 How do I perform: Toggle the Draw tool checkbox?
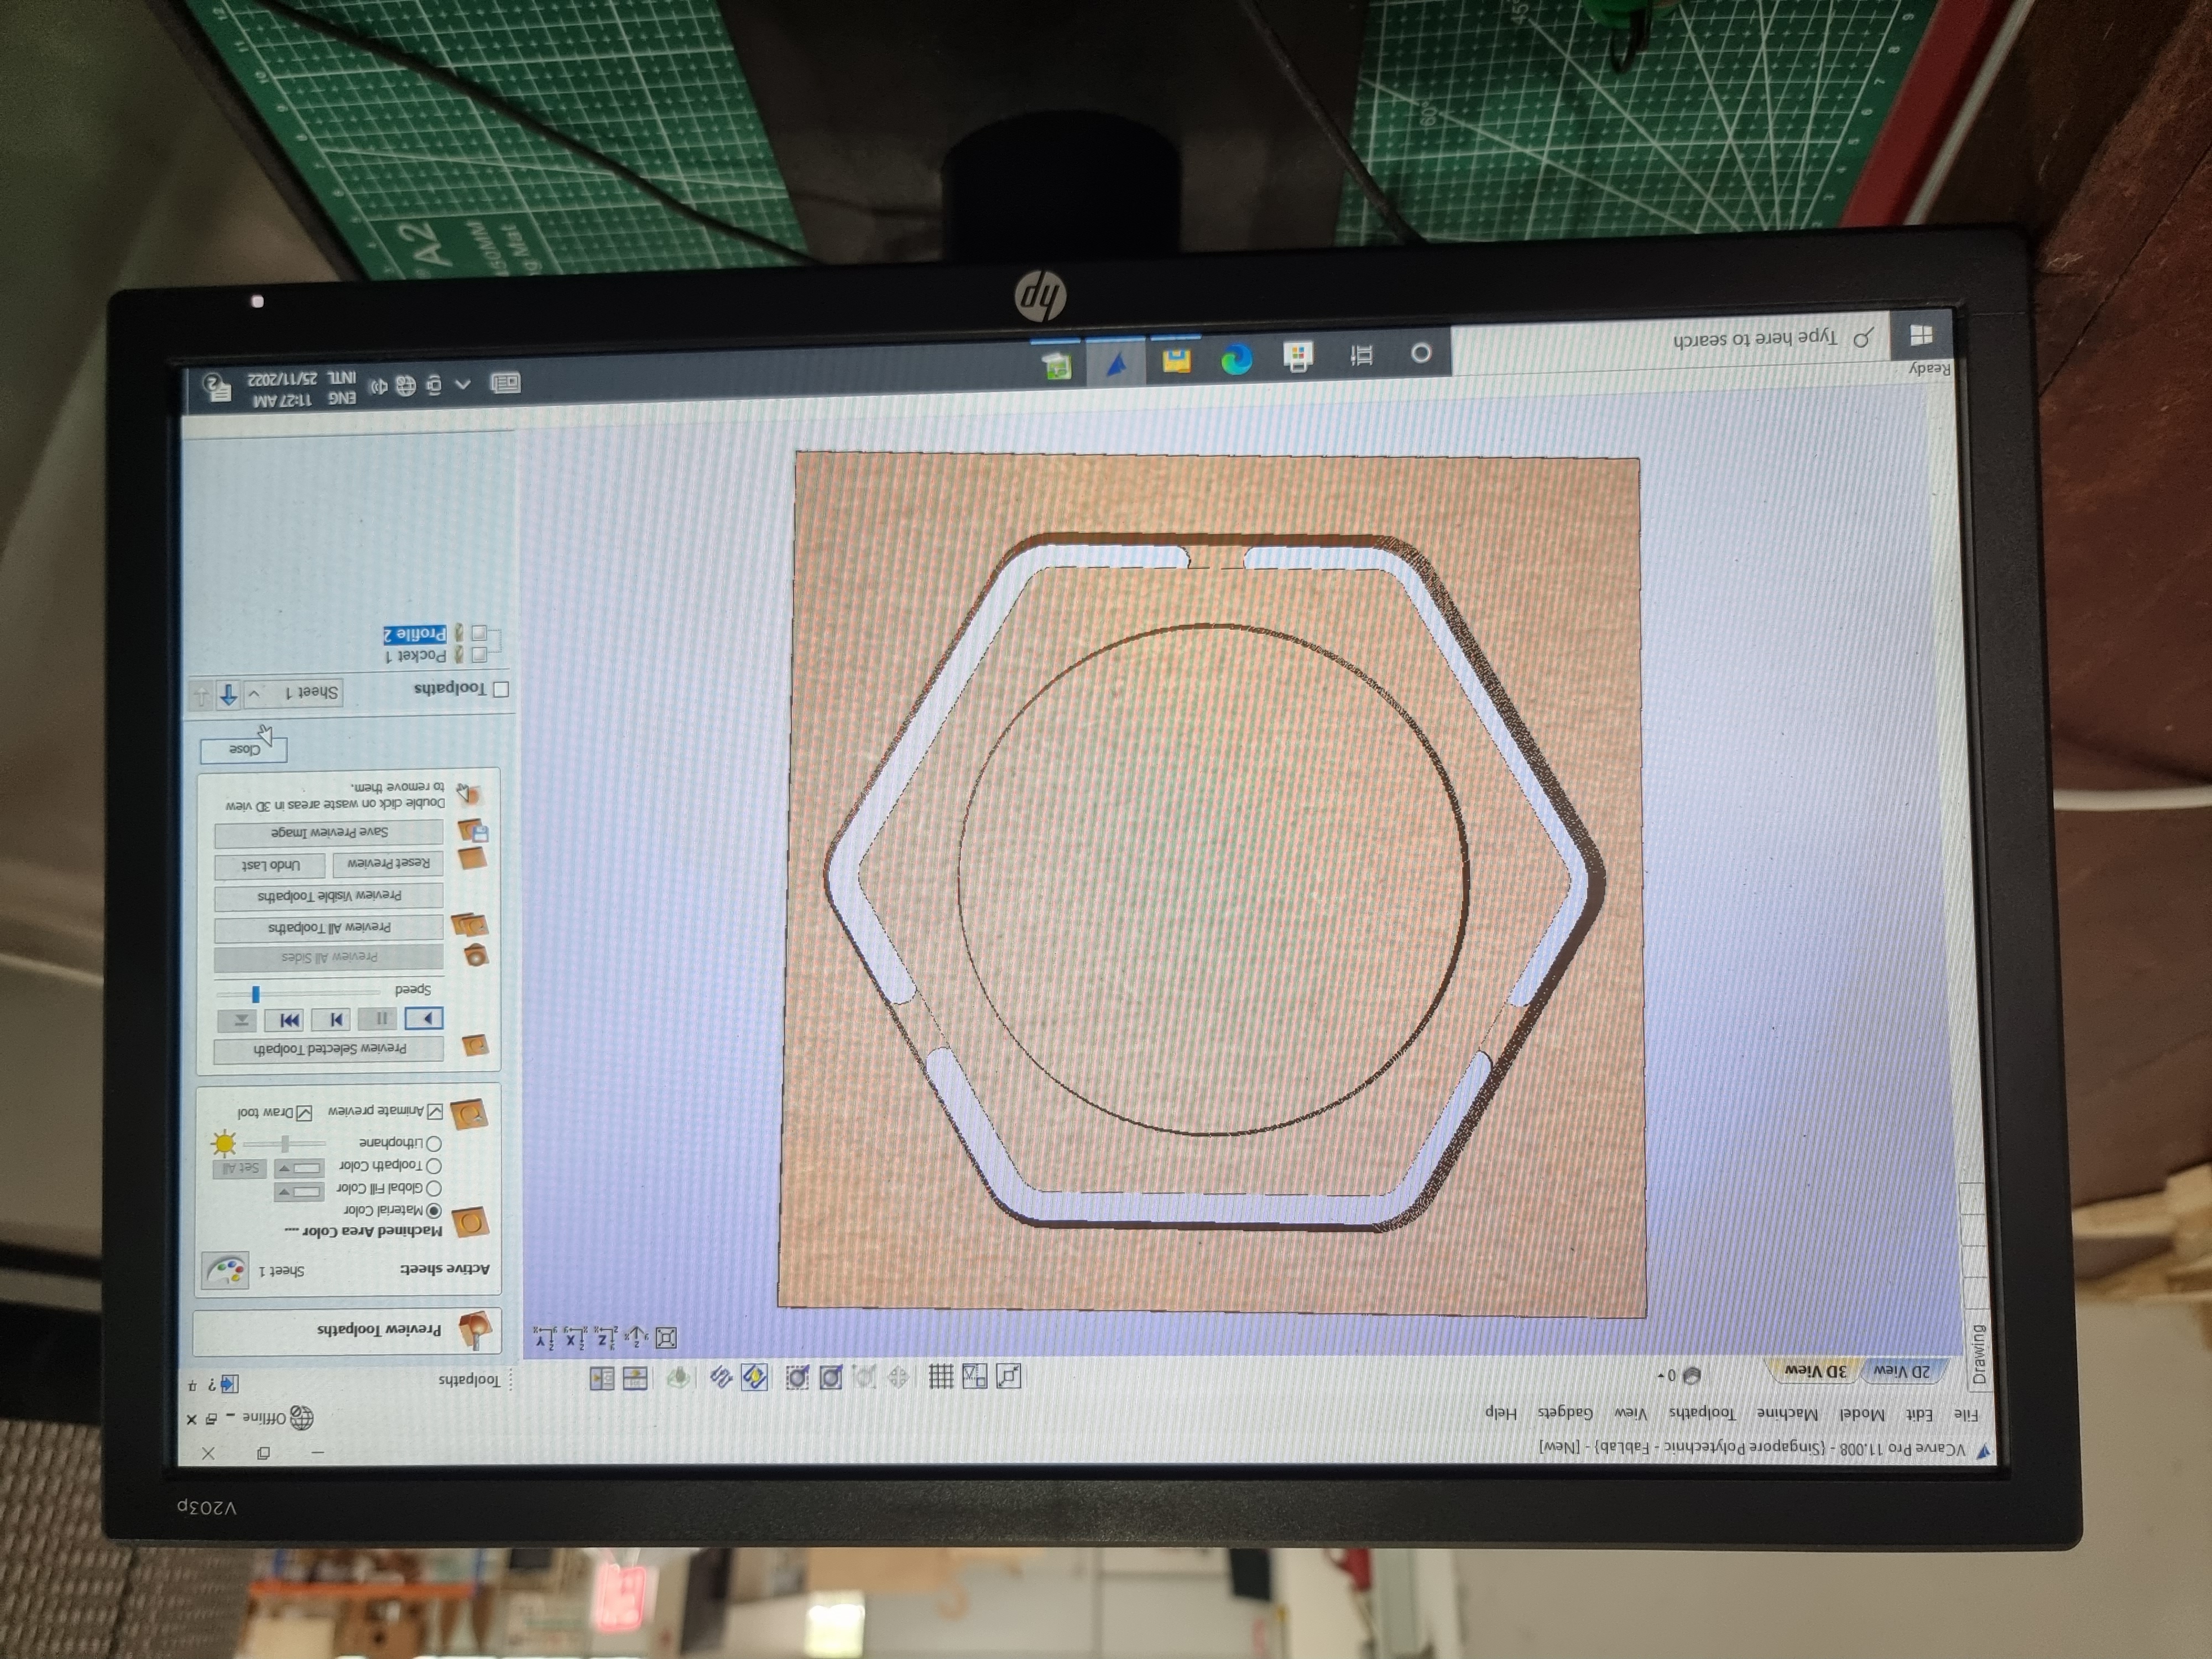(304, 1113)
